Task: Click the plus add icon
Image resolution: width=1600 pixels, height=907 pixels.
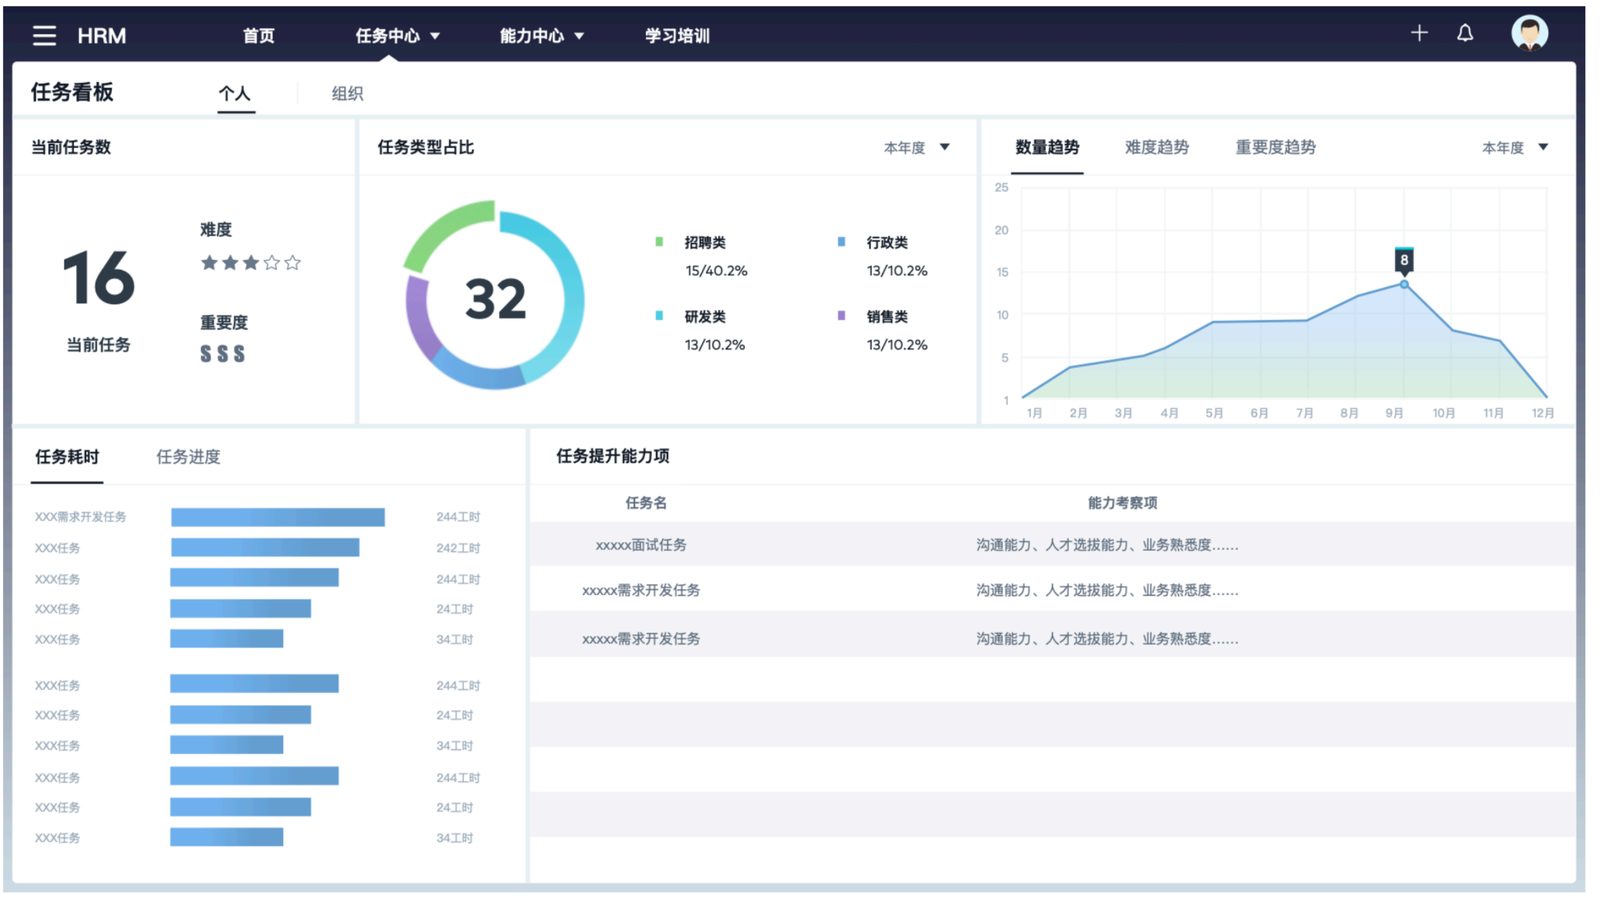Action: [x=1419, y=33]
